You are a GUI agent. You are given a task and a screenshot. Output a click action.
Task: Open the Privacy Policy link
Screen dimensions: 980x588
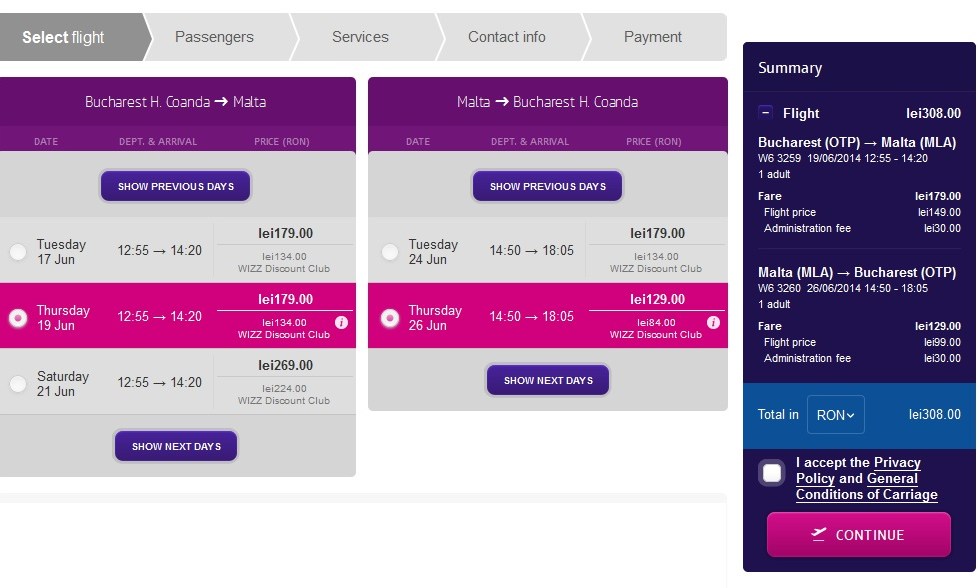click(897, 463)
